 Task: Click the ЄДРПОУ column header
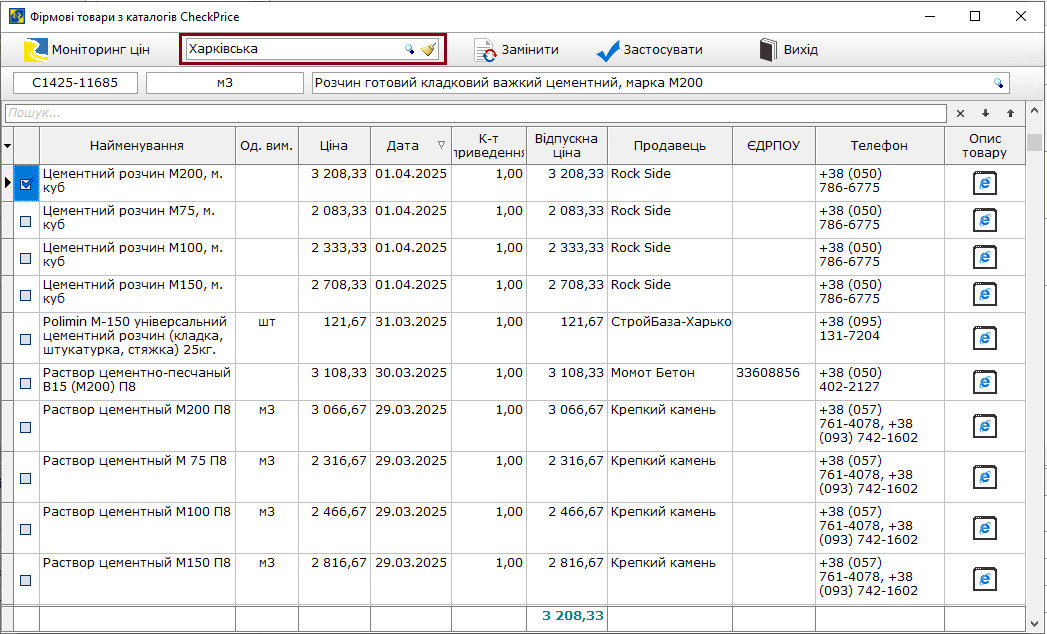pos(773,146)
